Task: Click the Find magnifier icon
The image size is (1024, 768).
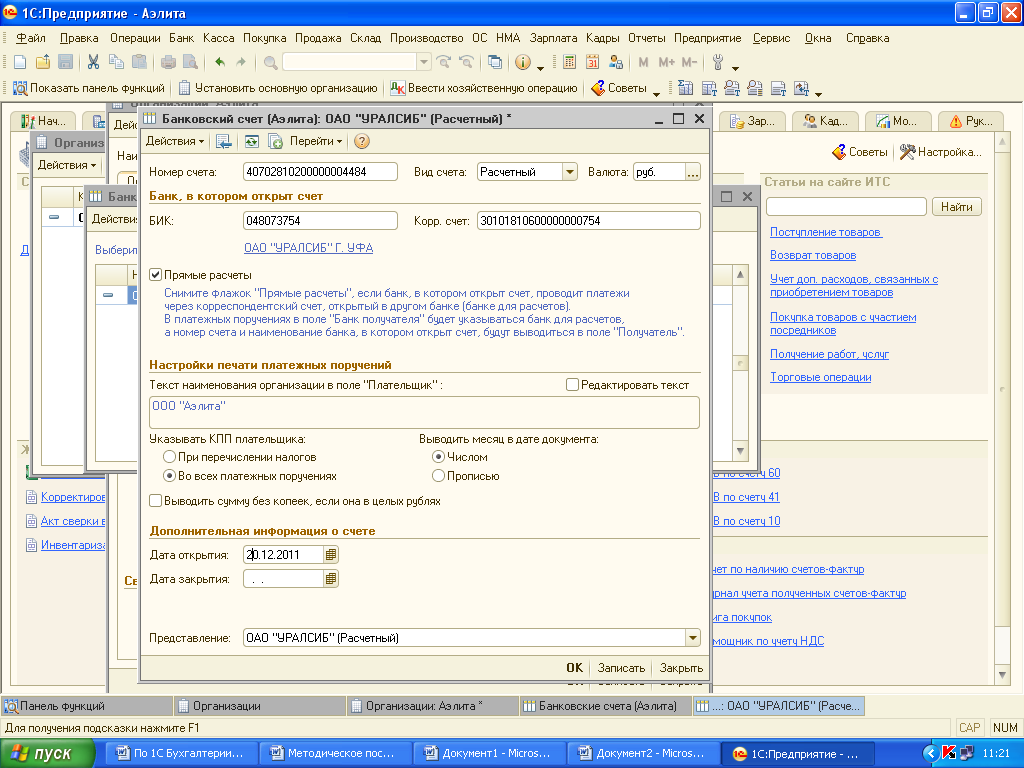Action: tap(270, 63)
